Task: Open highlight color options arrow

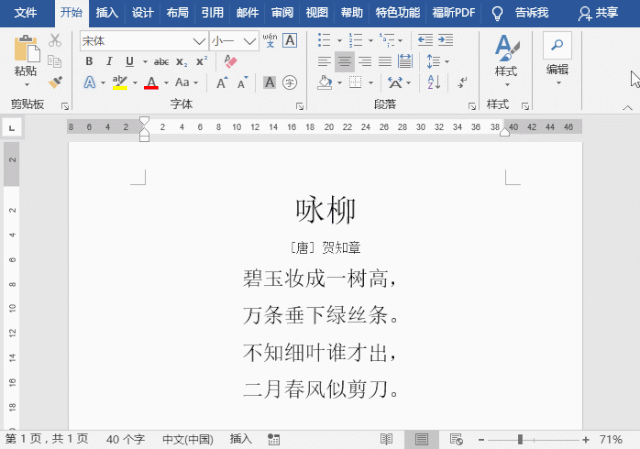Action: click(x=135, y=83)
